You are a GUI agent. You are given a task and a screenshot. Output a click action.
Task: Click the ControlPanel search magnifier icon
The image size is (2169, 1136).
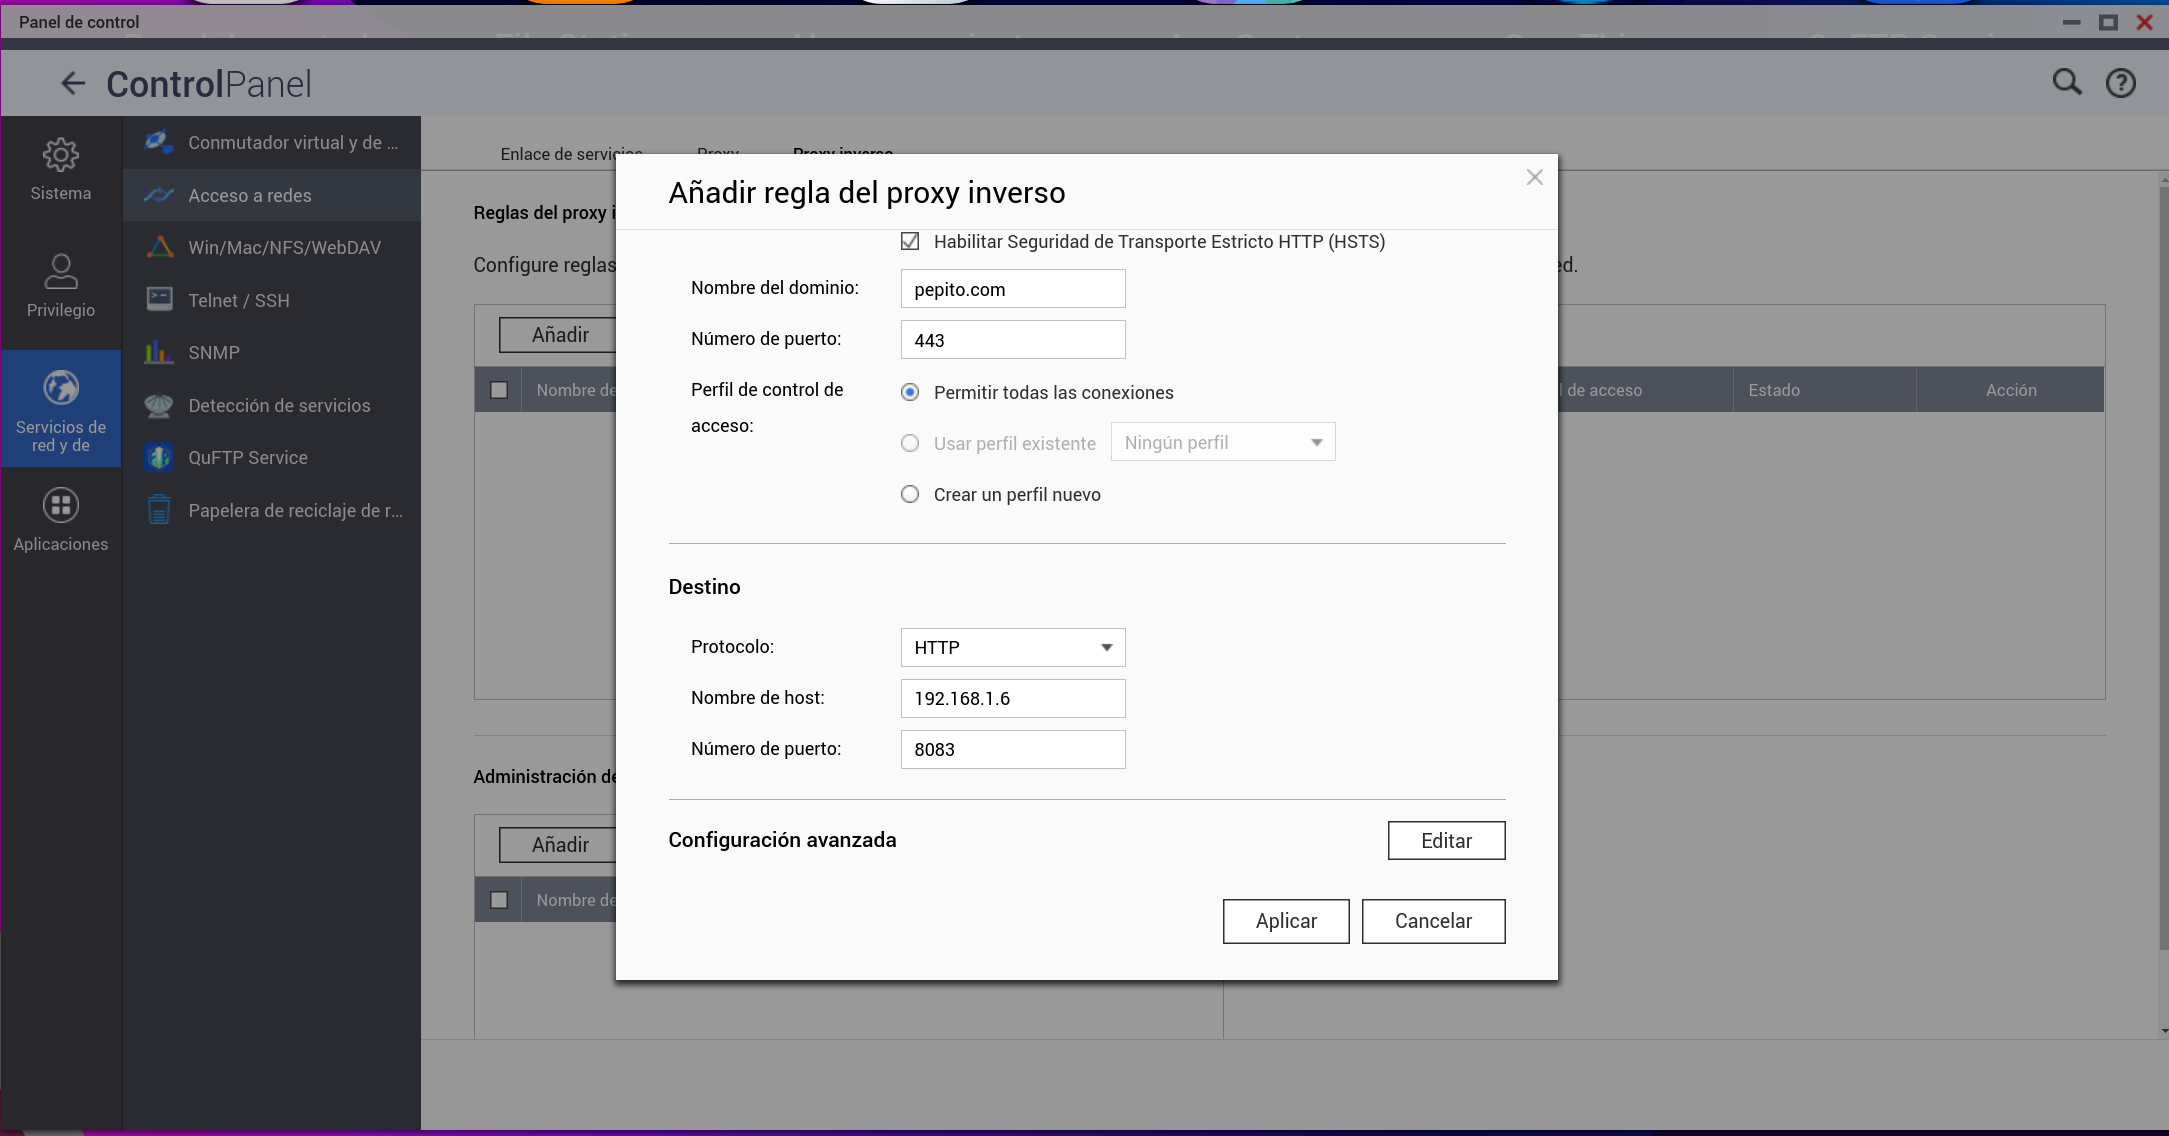tap(2066, 83)
